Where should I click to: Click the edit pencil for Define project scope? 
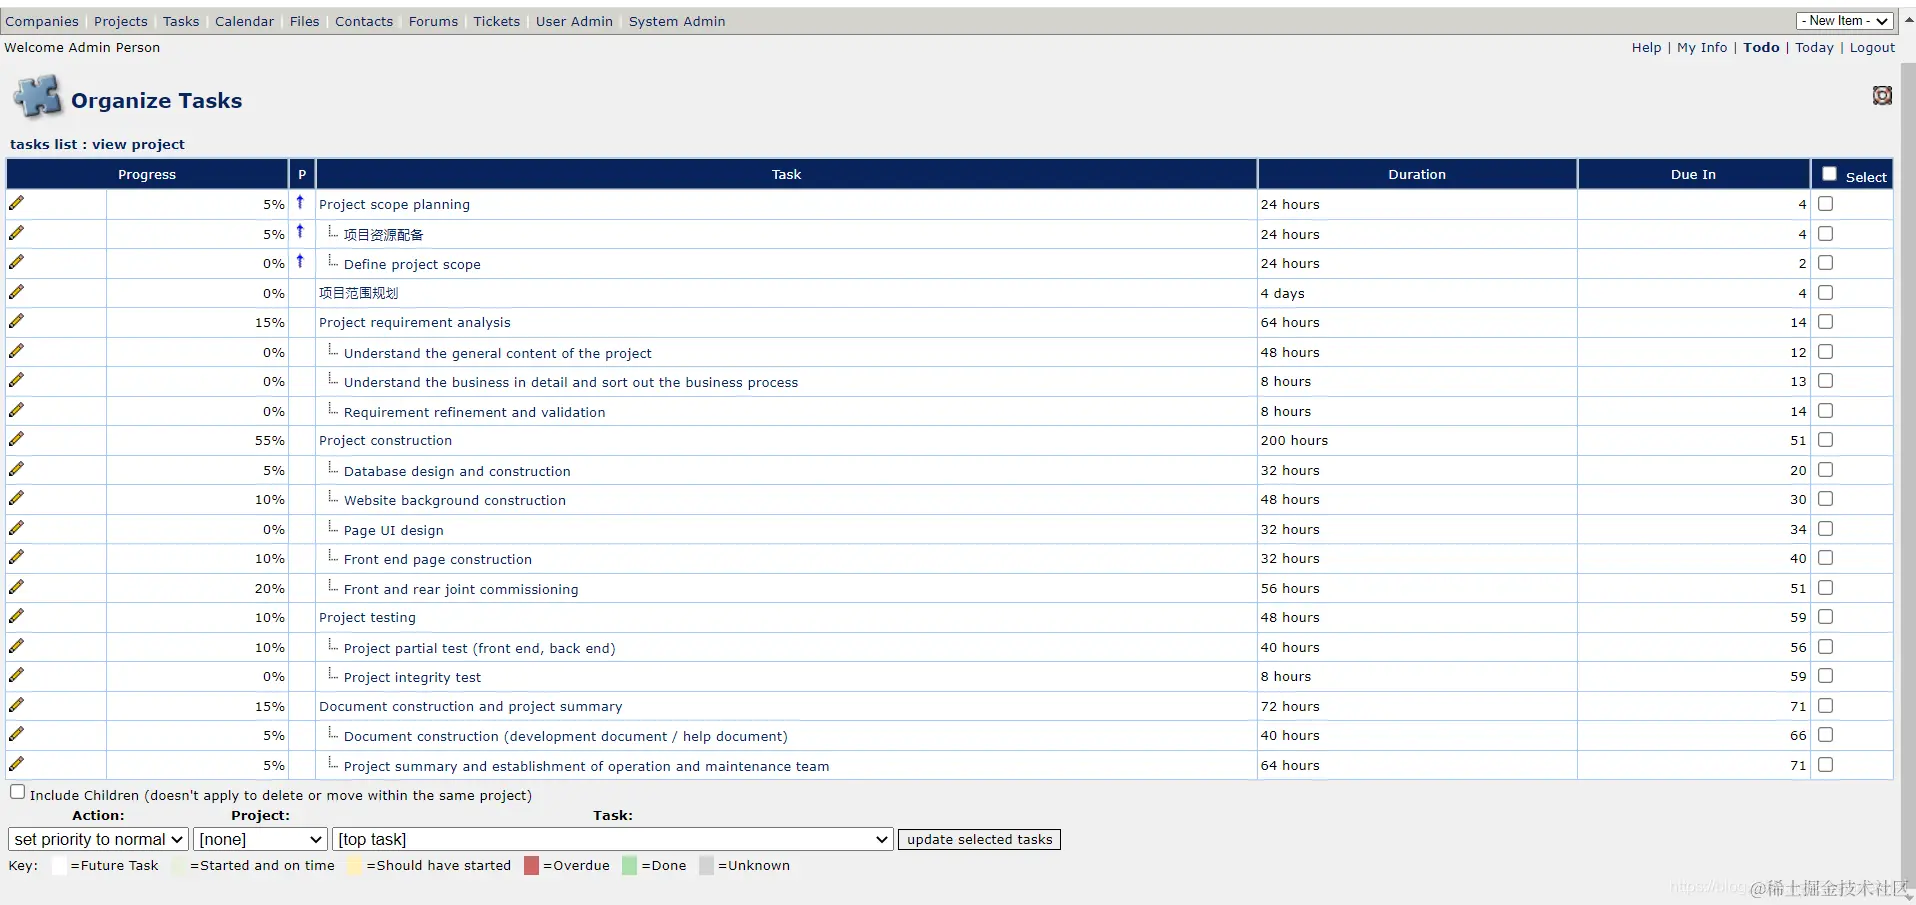click(16, 262)
